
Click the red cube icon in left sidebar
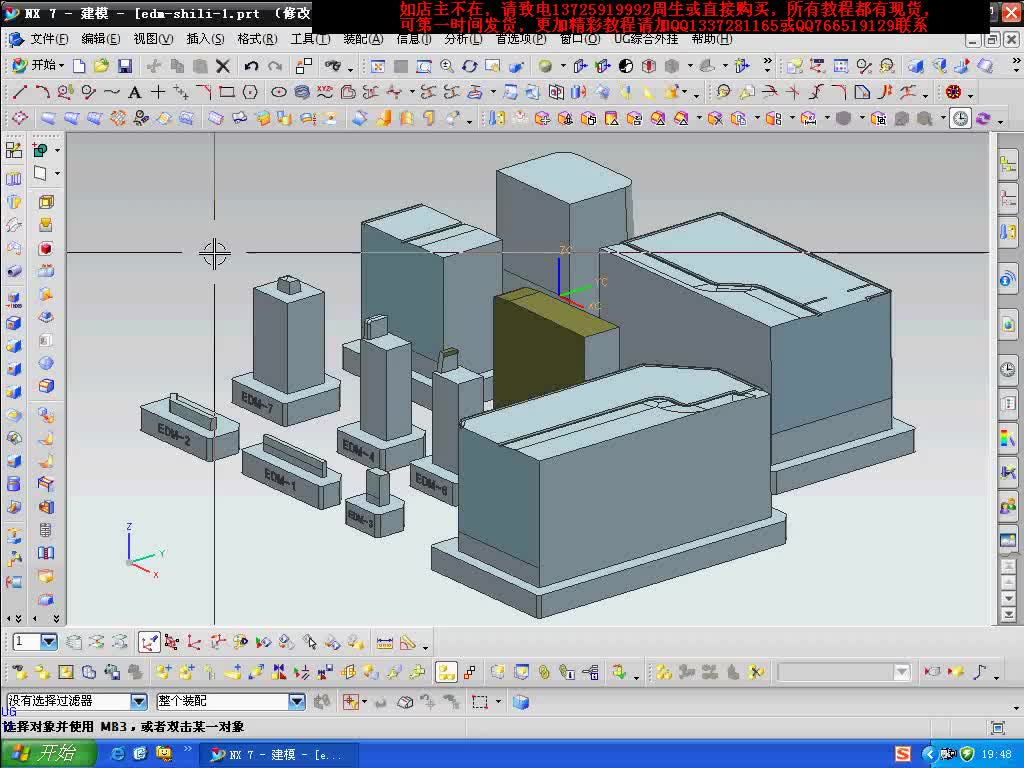click(x=46, y=248)
